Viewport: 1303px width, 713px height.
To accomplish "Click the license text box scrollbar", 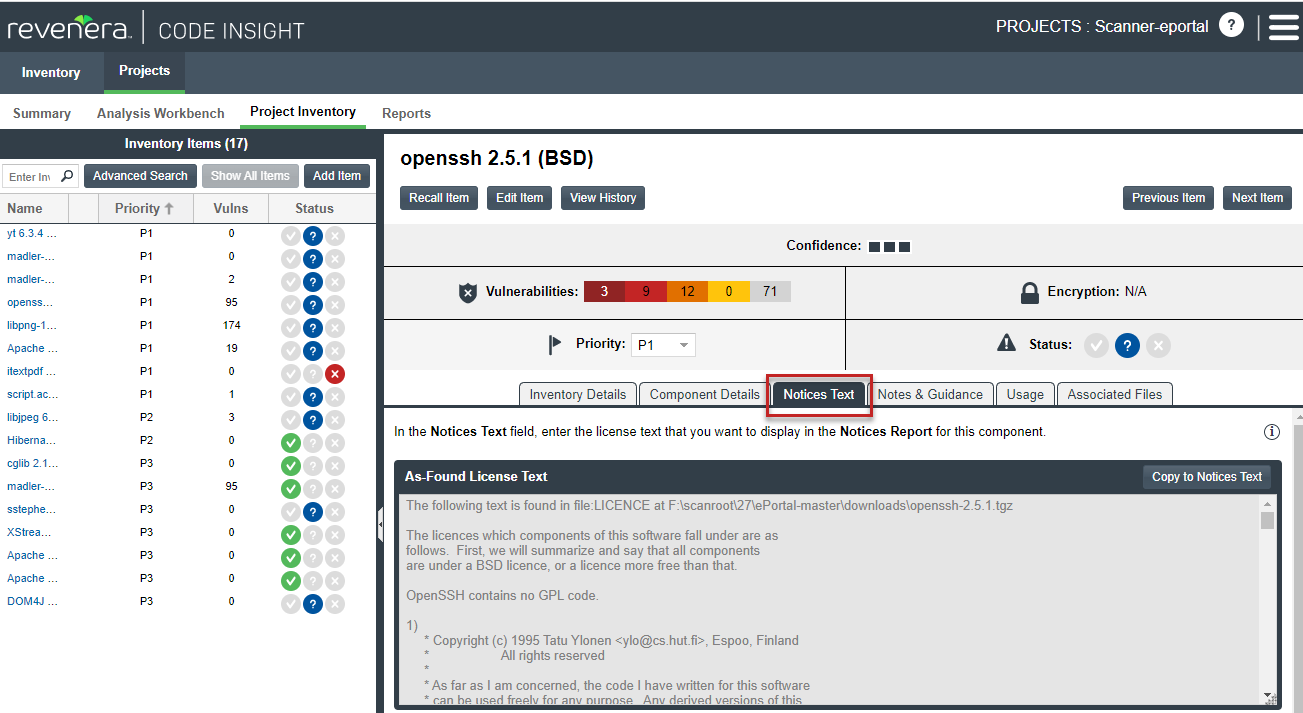I will click(1268, 600).
